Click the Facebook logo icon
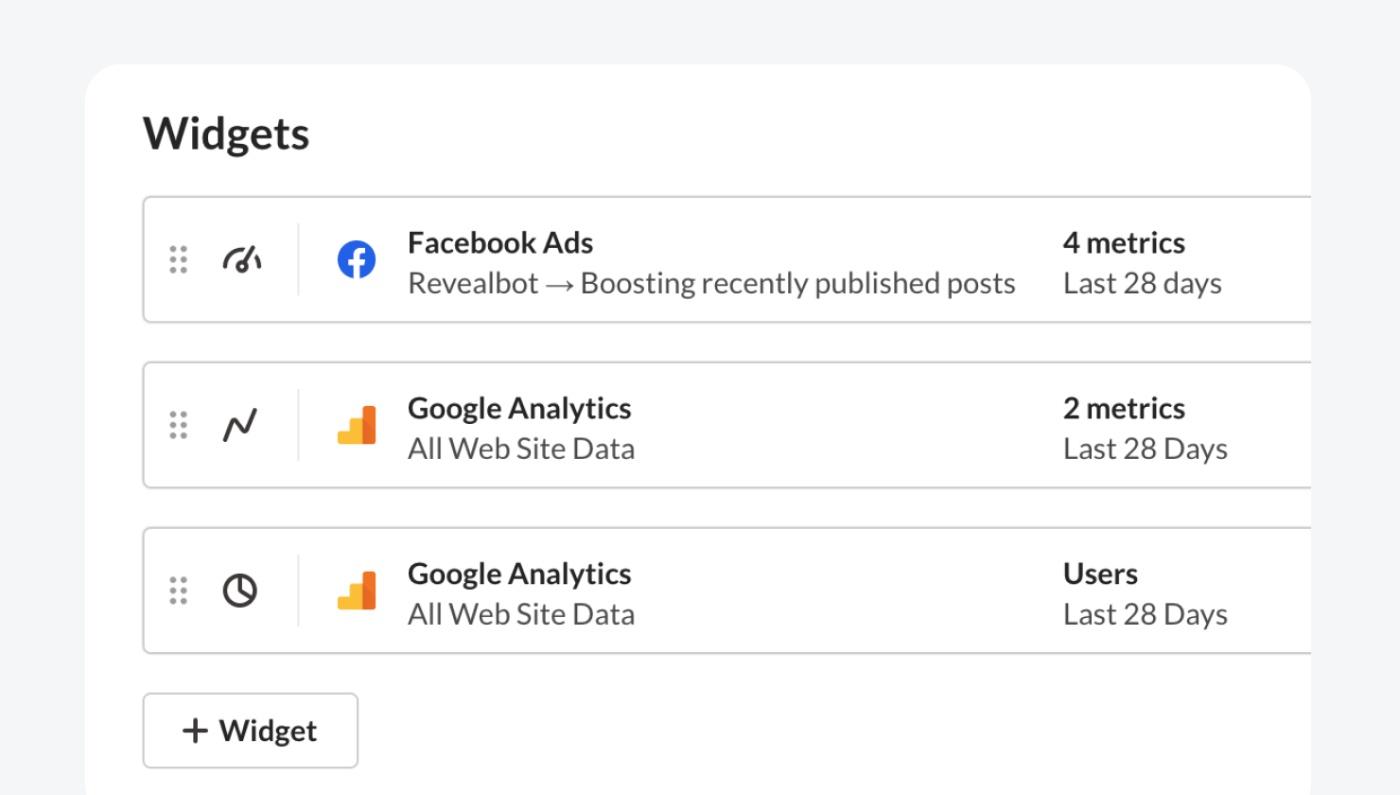 pyautogui.click(x=356, y=260)
